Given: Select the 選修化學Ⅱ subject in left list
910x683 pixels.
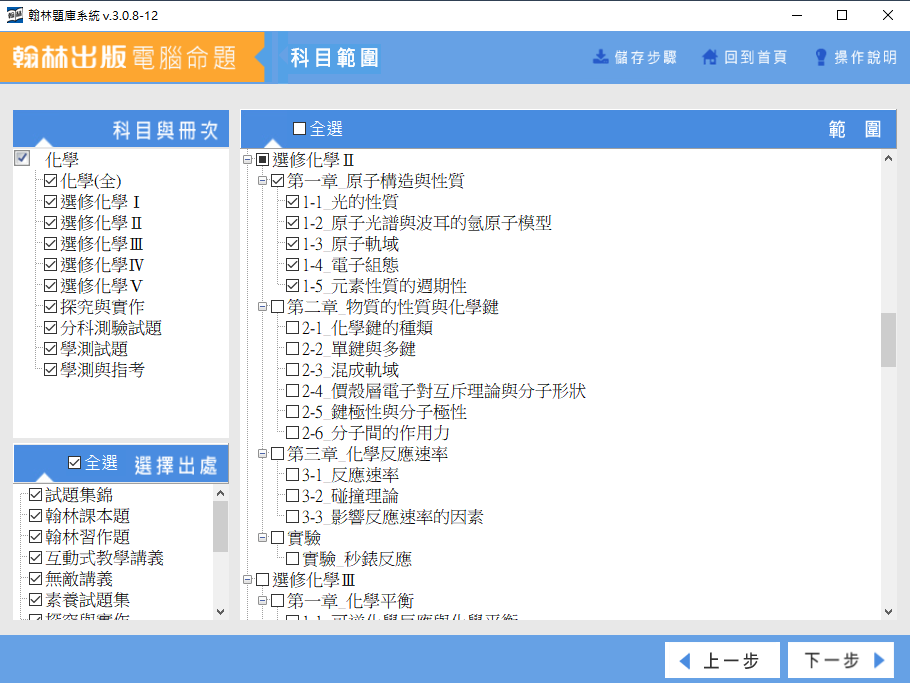Looking at the screenshot, I should pyautogui.click(x=101, y=223).
